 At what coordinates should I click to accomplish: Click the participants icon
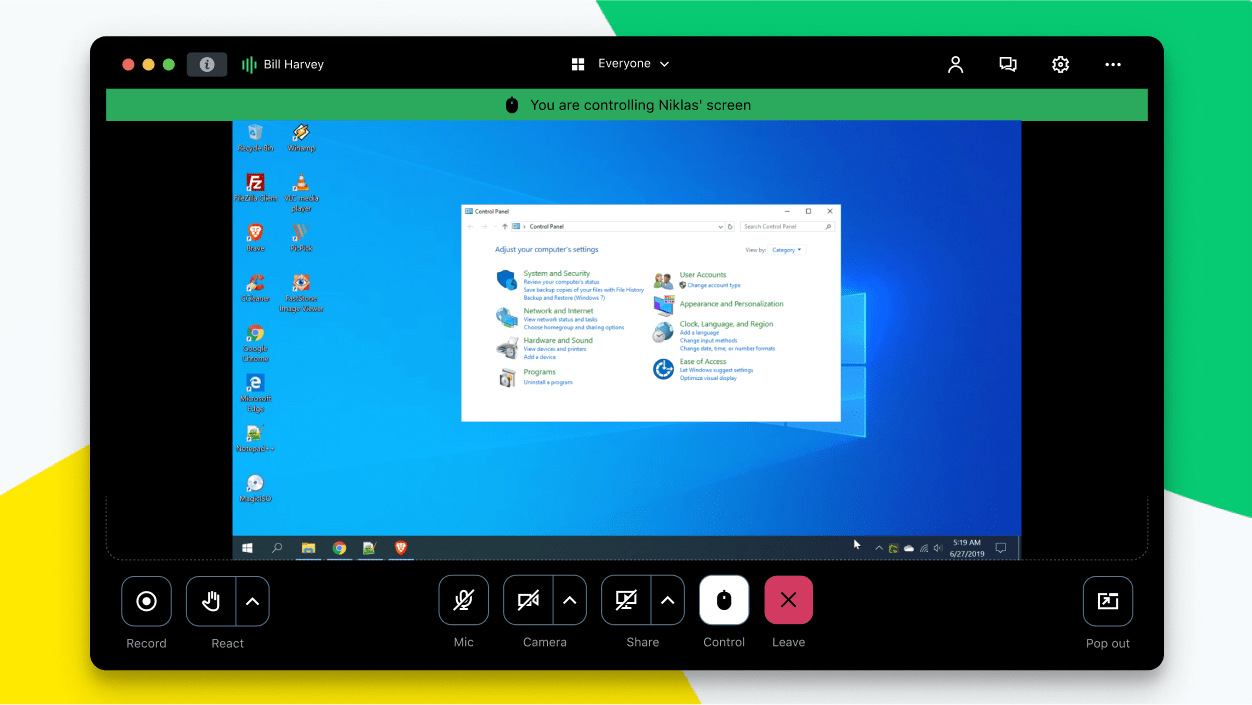(x=955, y=64)
